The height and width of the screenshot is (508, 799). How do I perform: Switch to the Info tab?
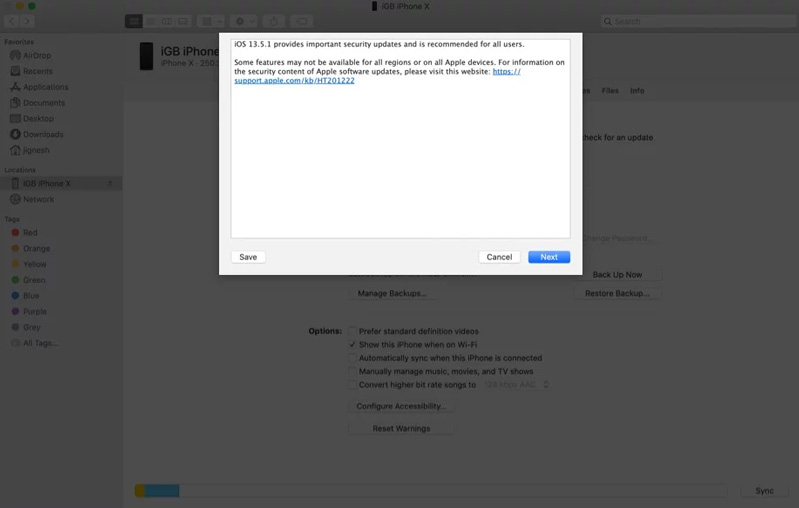pyautogui.click(x=637, y=90)
